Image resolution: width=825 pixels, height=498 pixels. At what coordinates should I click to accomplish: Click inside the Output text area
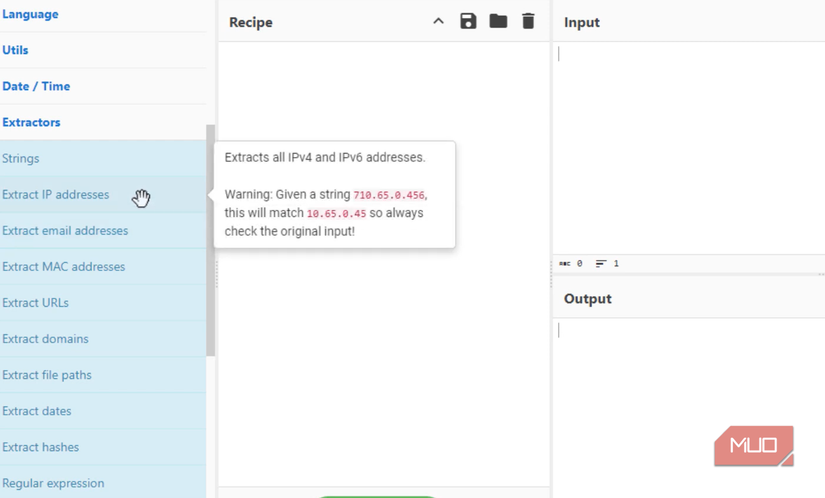[x=689, y=408]
